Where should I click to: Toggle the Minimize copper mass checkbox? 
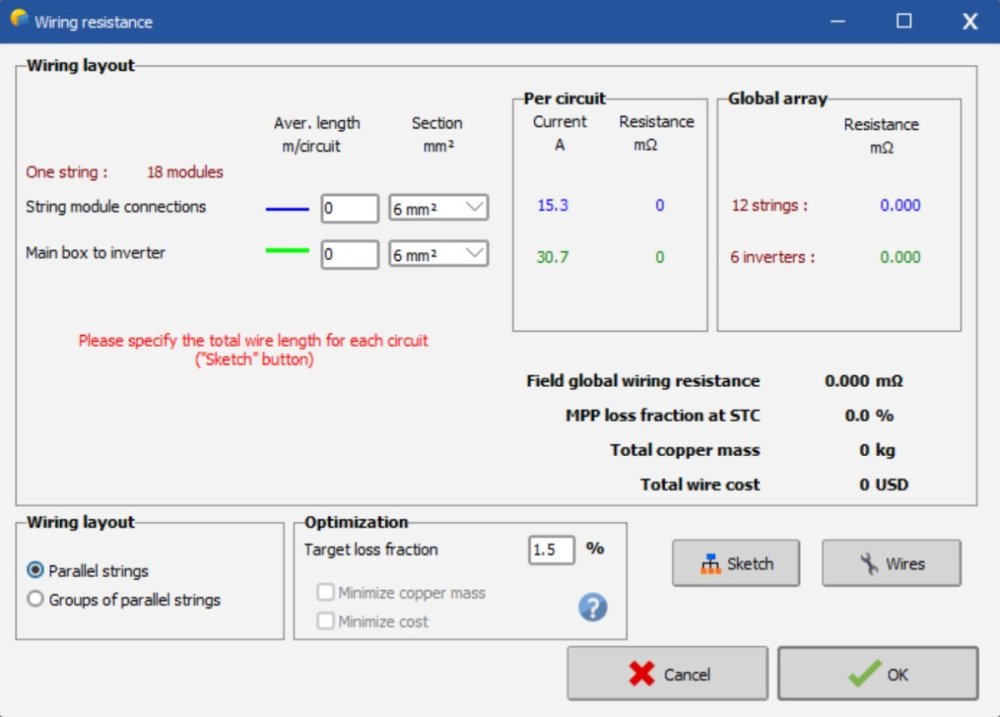coord(325,593)
